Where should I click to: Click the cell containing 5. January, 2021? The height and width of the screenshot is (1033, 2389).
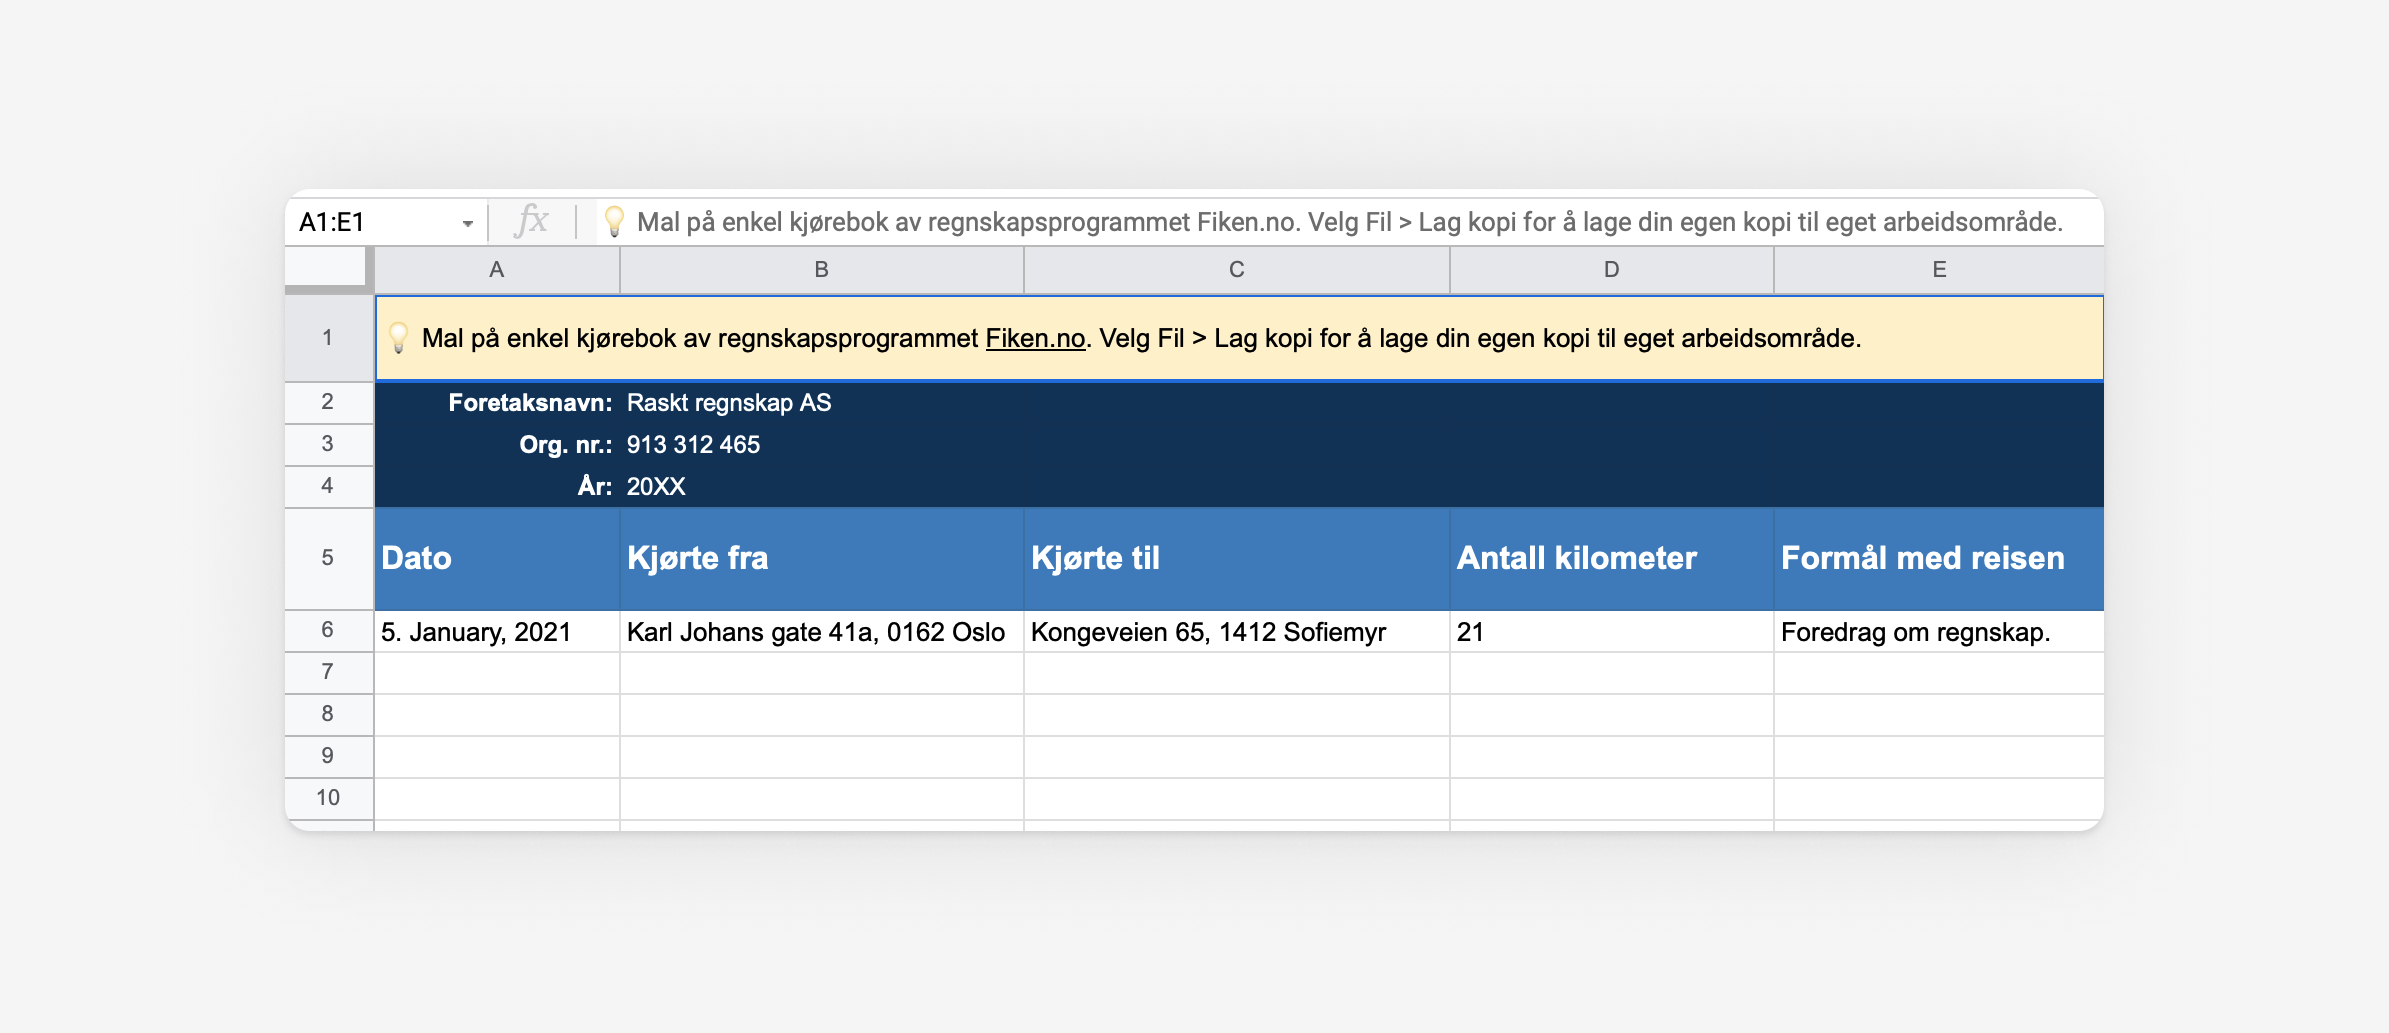(x=497, y=631)
